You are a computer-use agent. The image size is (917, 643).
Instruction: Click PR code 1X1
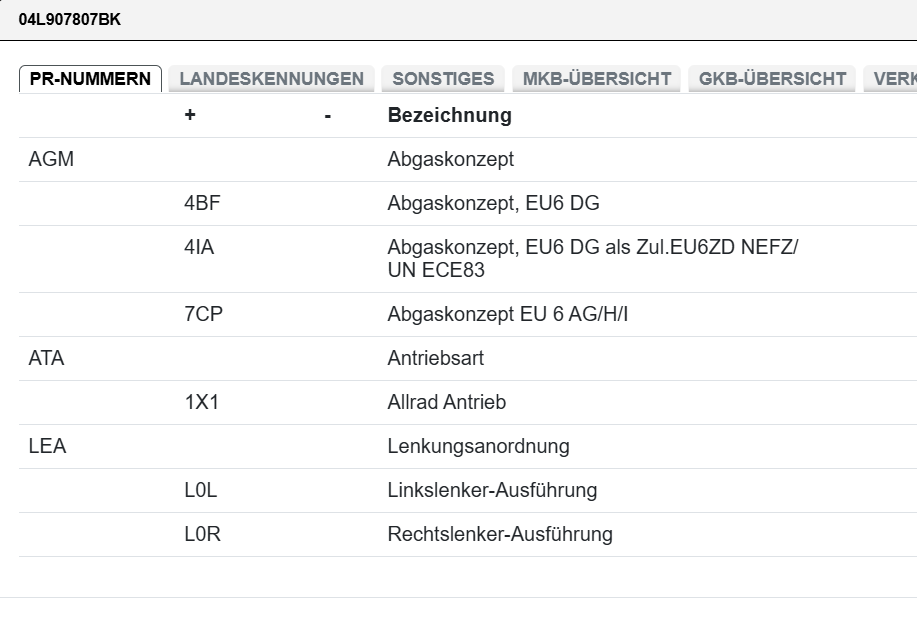click(x=201, y=402)
